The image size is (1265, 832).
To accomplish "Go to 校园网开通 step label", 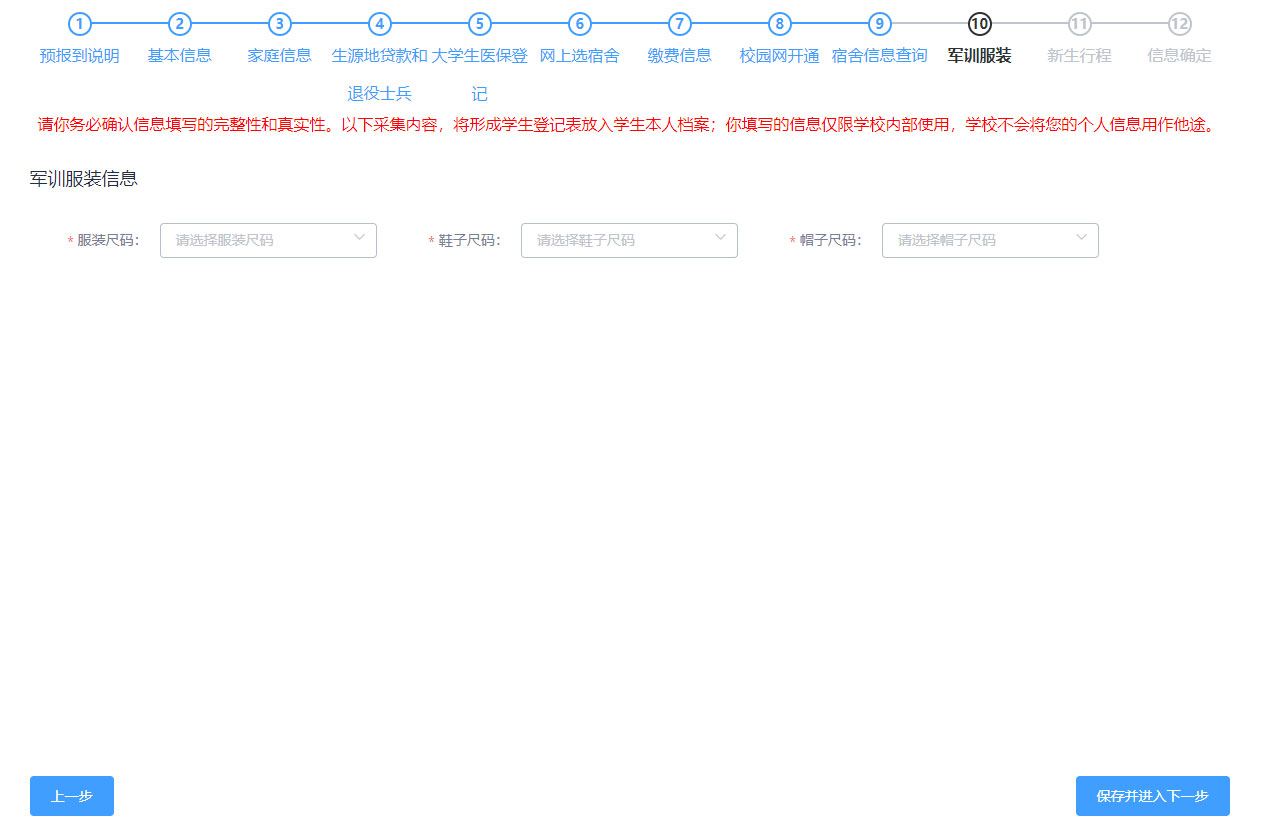I will coord(780,56).
